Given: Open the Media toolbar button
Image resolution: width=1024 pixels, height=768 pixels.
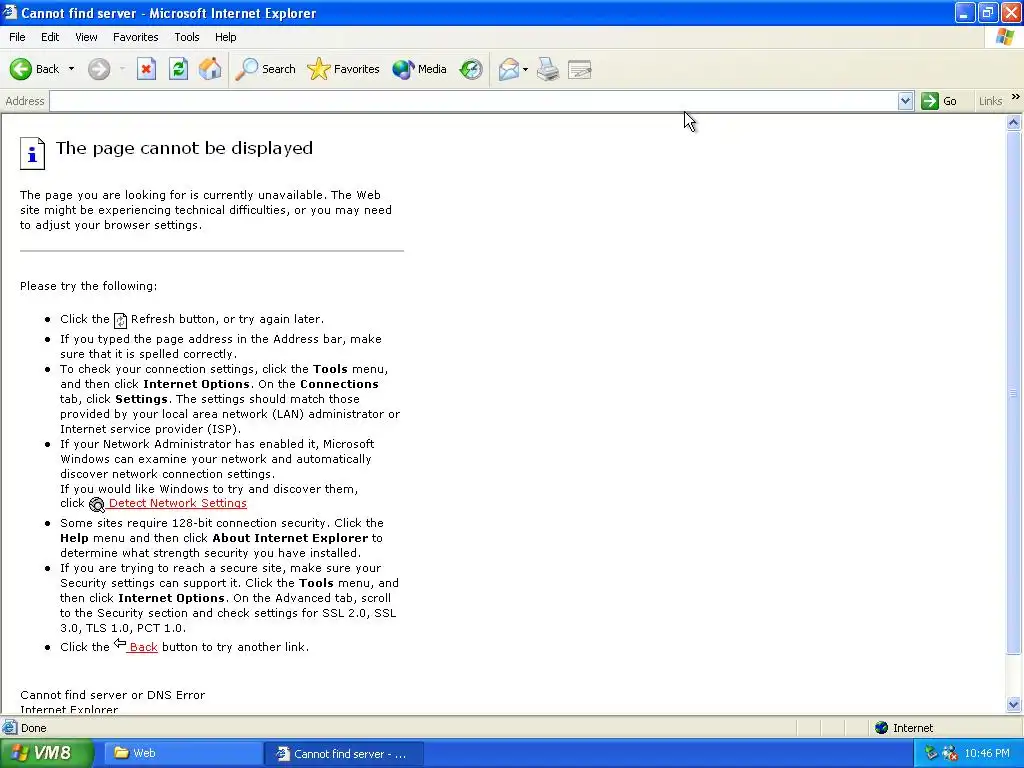Looking at the screenshot, I should click(x=419, y=69).
